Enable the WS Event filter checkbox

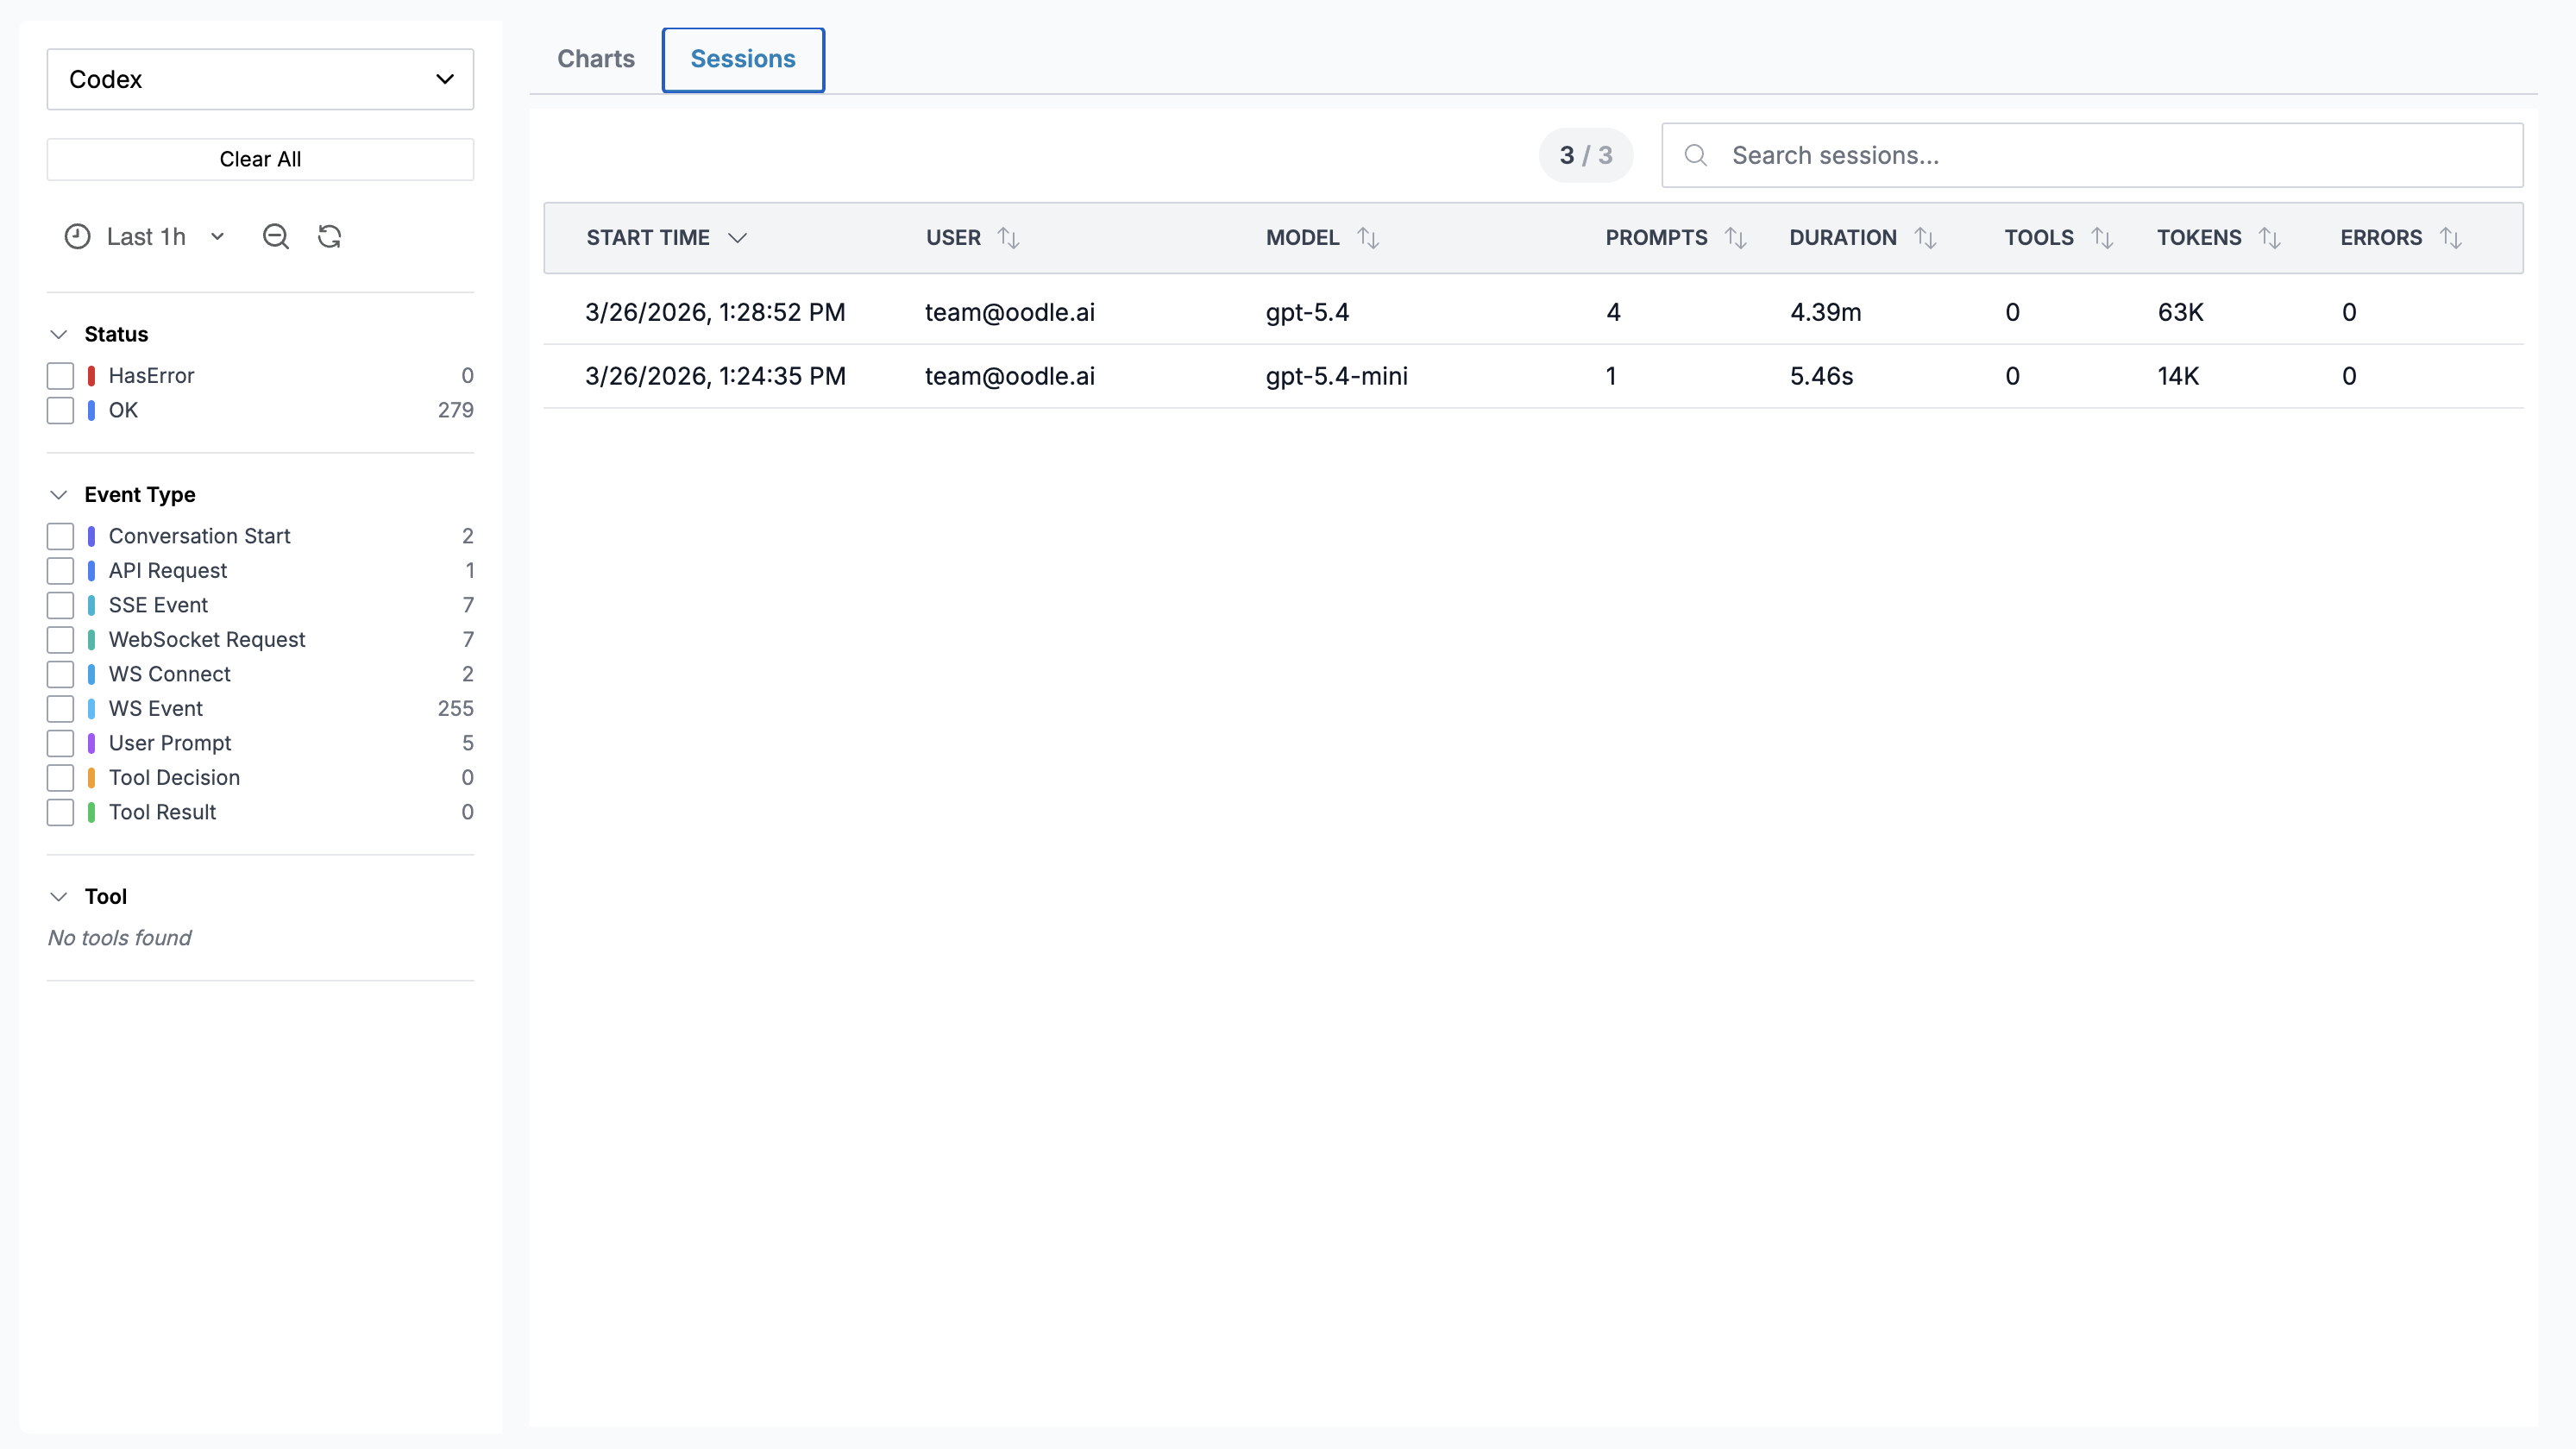pyautogui.click(x=61, y=709)
